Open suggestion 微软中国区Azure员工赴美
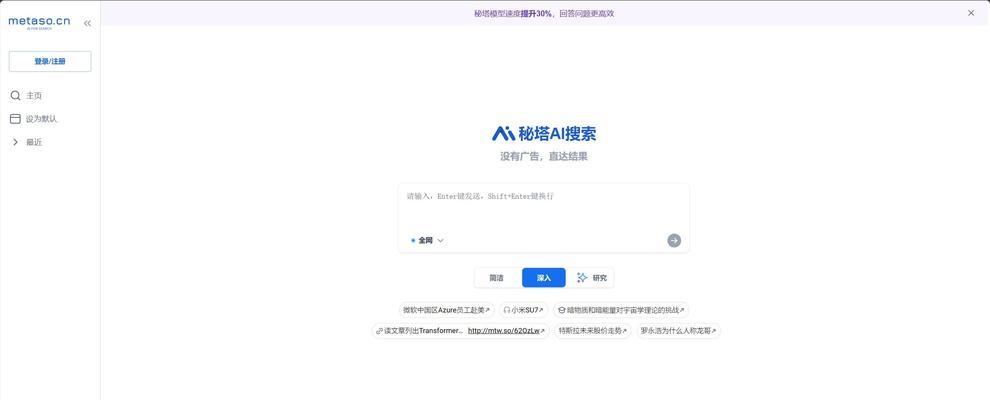 446,310
